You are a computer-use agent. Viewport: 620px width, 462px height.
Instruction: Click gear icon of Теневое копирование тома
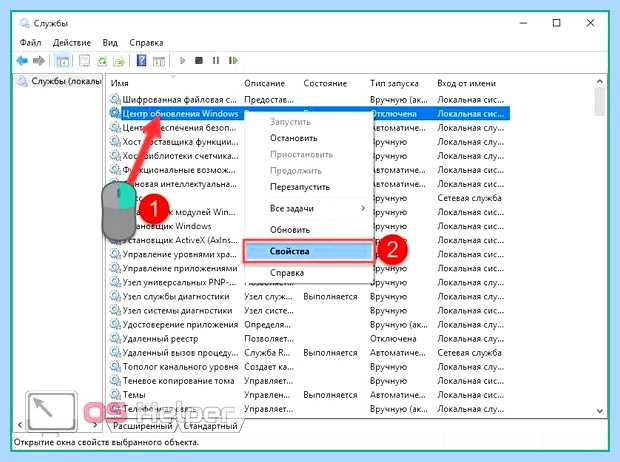click(x=115, y=381)
